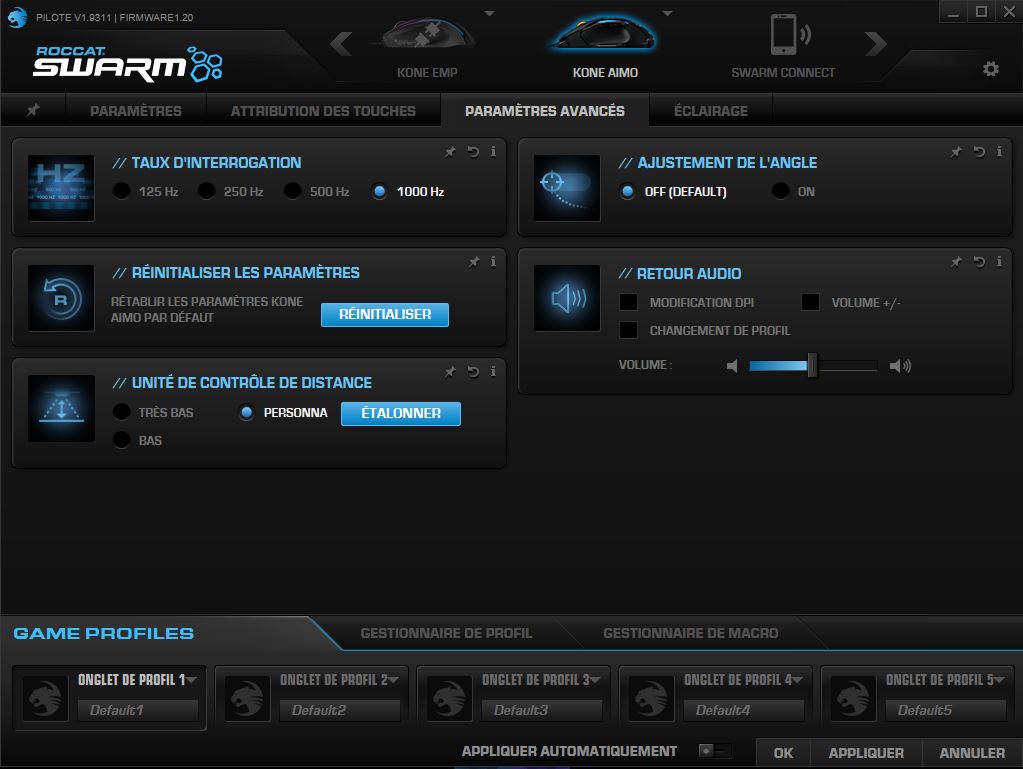Open Game Profiles section
Screen dimensions: 1023x769
tap(104, 633)
